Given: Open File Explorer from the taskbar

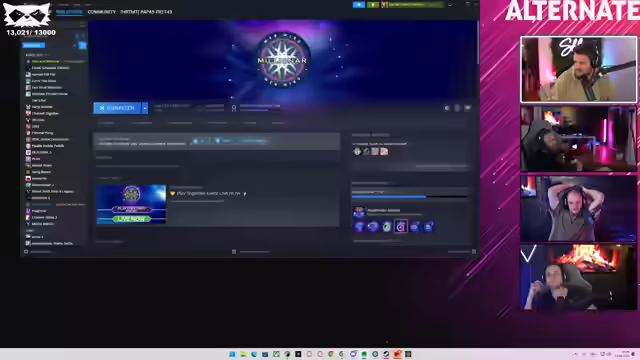Looking at the screenshot, I should (243, 354).
